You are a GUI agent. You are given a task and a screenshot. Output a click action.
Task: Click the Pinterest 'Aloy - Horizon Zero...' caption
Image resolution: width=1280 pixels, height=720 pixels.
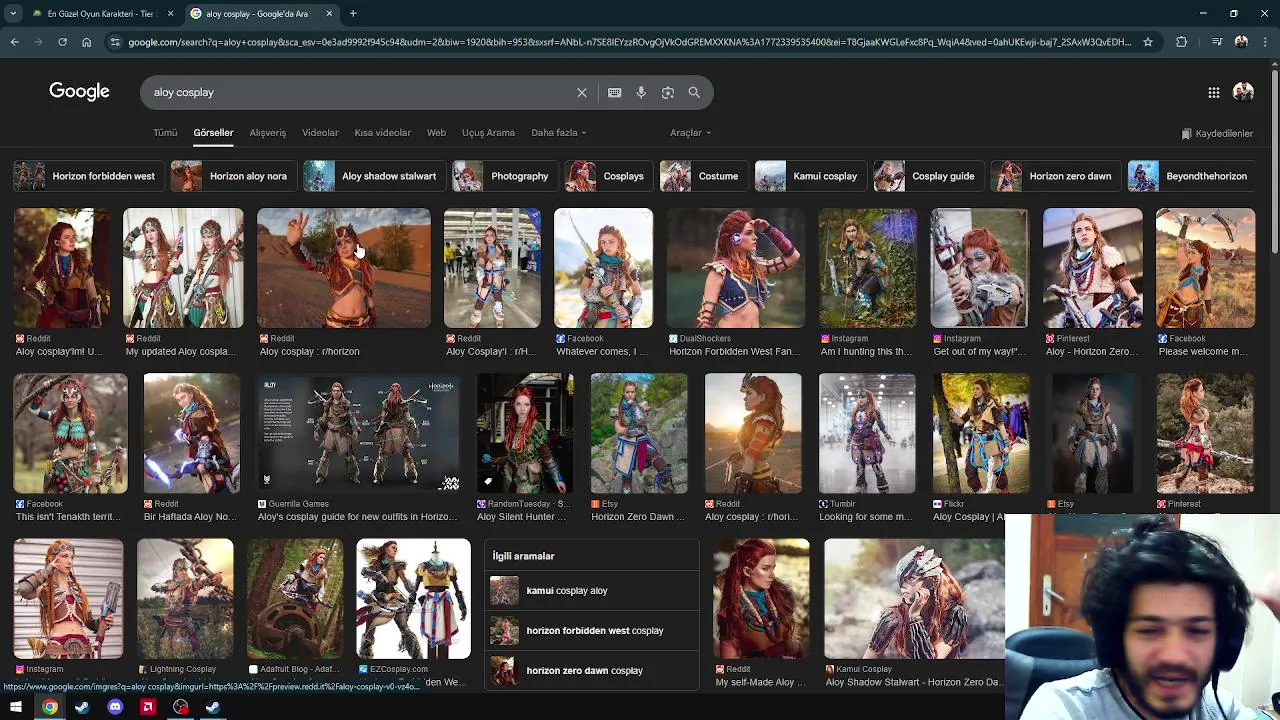(1091, 352)
